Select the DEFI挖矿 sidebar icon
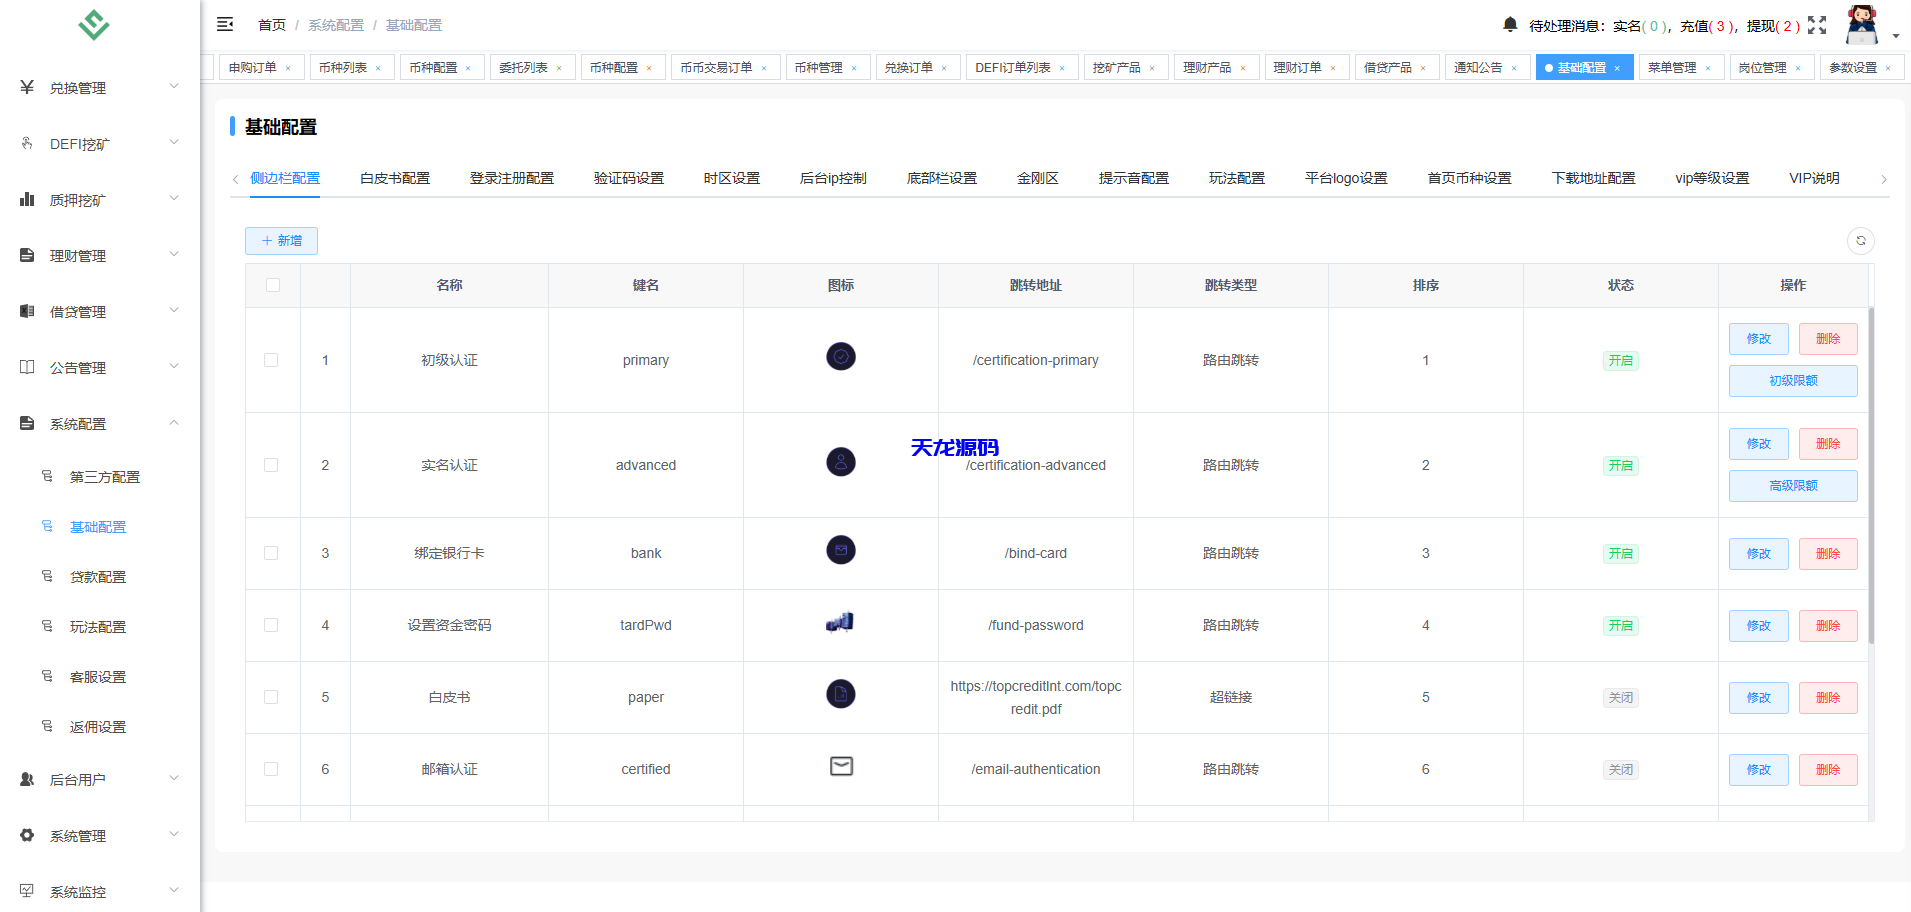Viewport: 1911px width, 912px height. [26, 143]
